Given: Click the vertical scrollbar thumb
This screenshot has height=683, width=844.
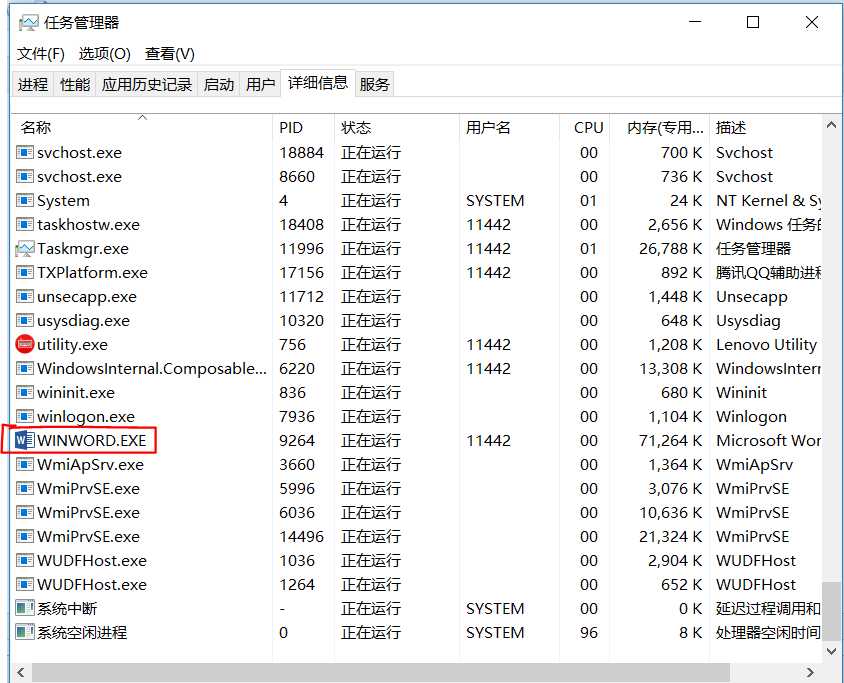Looking at the screenshot, I should coord(832,611).
